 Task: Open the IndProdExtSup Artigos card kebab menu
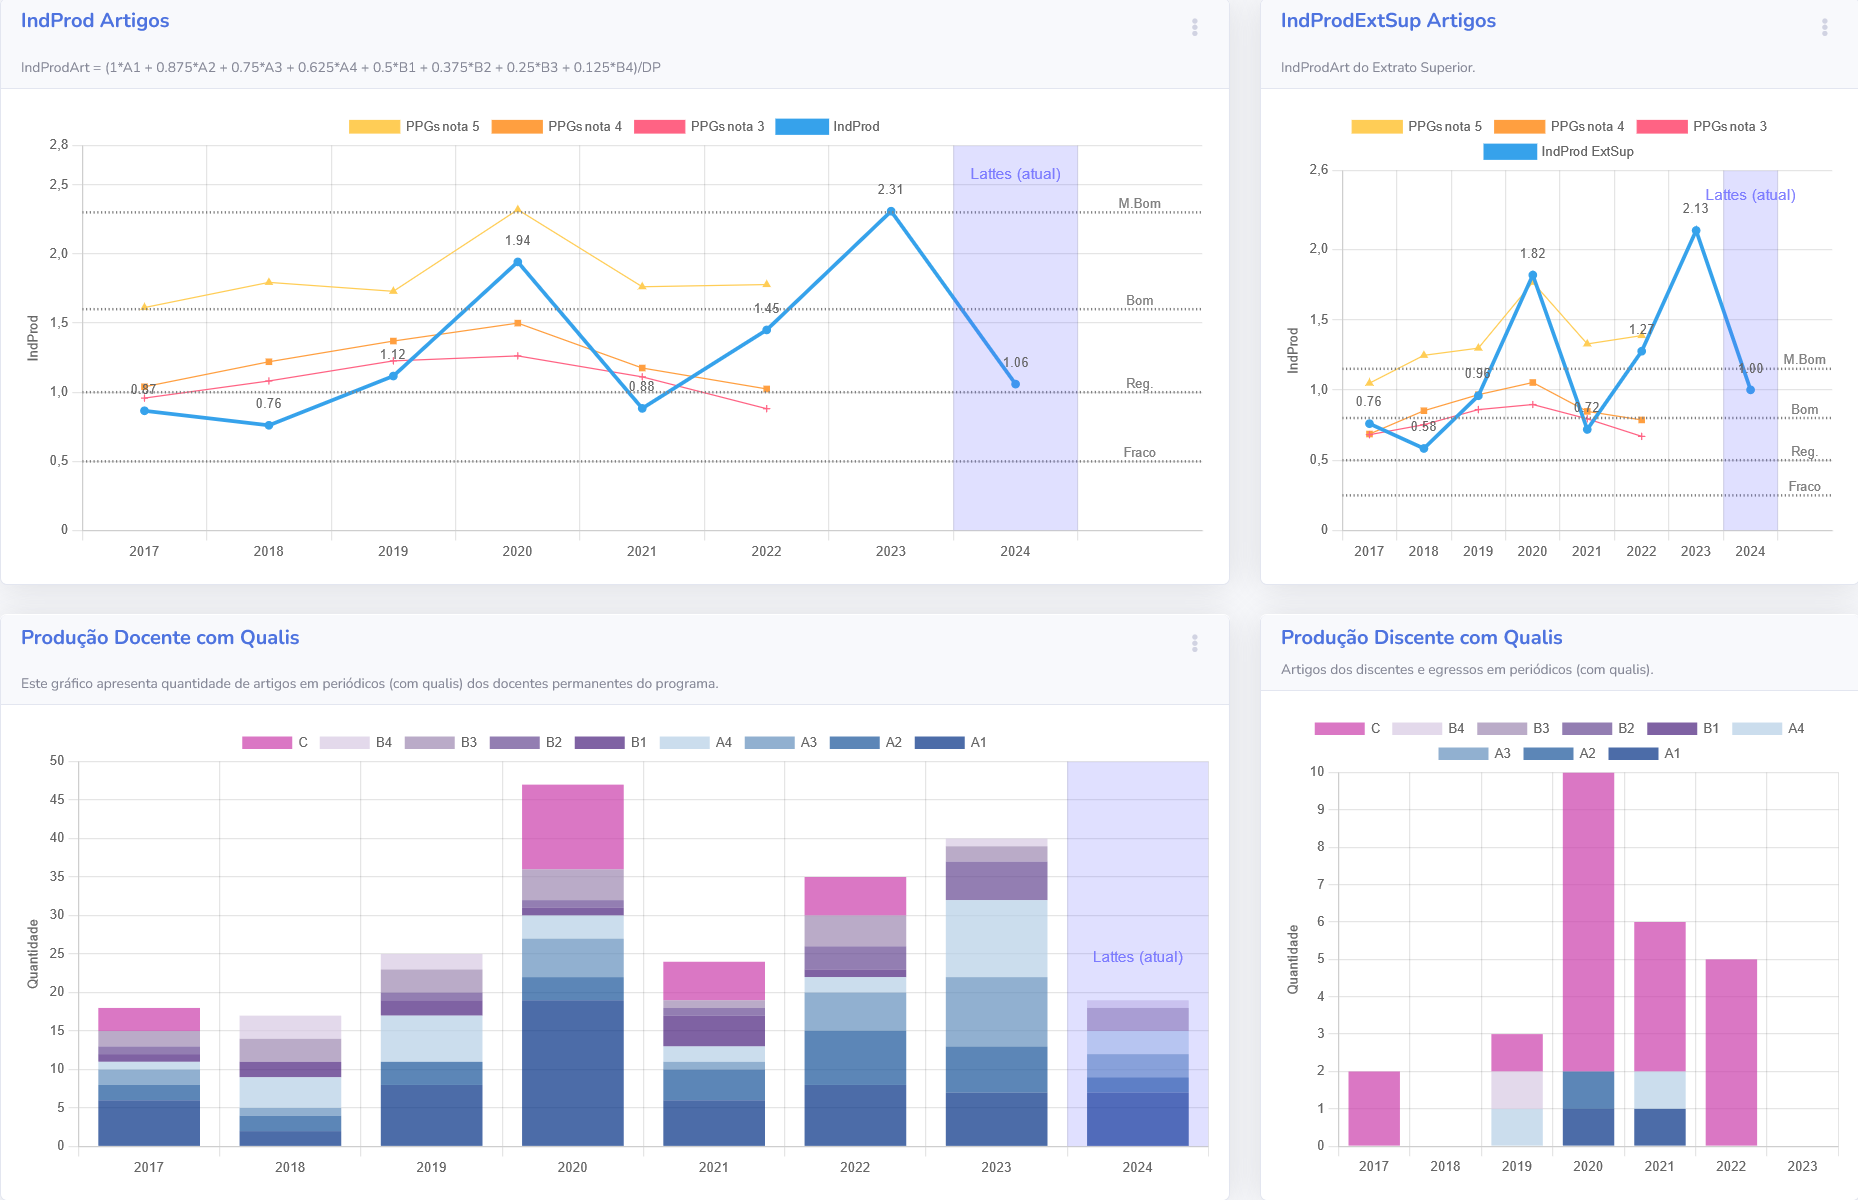[x=1824, y=27]
